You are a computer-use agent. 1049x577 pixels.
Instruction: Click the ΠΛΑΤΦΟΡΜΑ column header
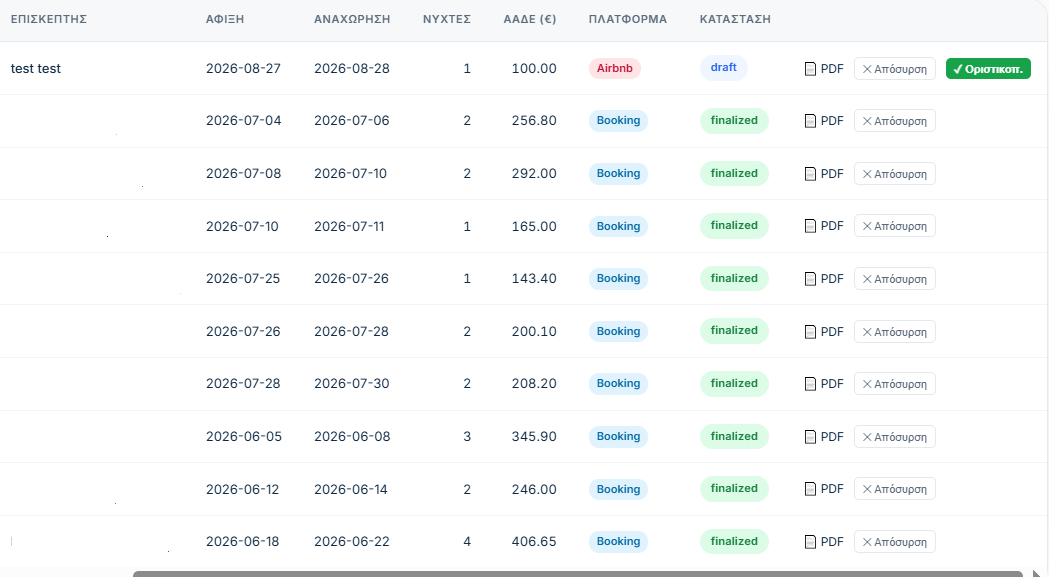point(628,19)
